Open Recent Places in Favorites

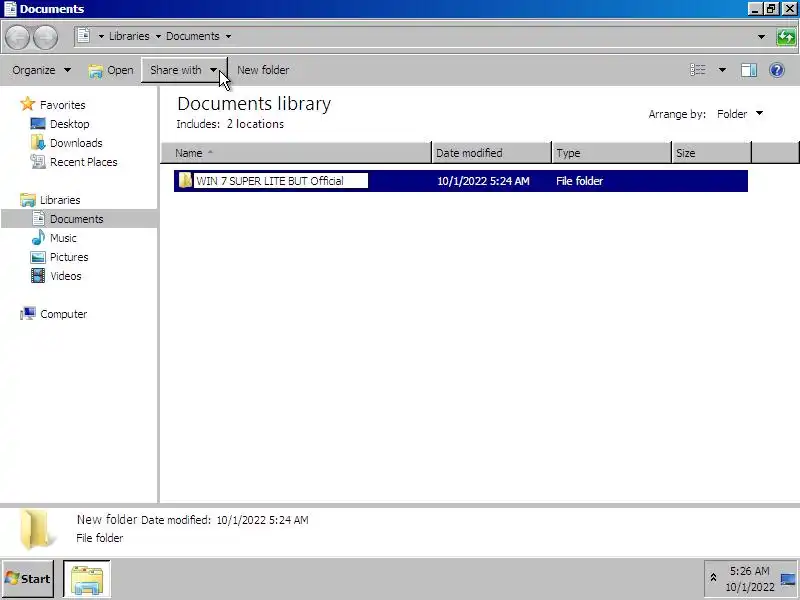point(84,162)
